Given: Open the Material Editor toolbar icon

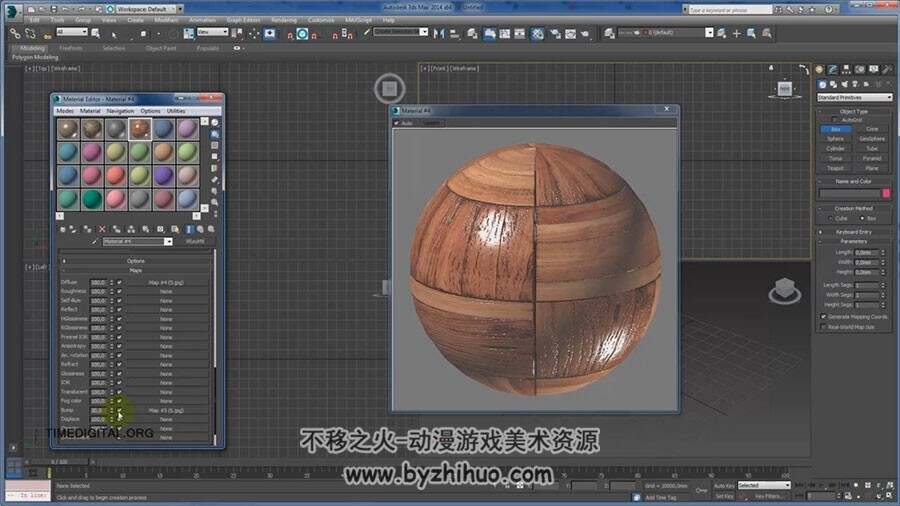Looking at the screenshot, I should click(537, 34).
